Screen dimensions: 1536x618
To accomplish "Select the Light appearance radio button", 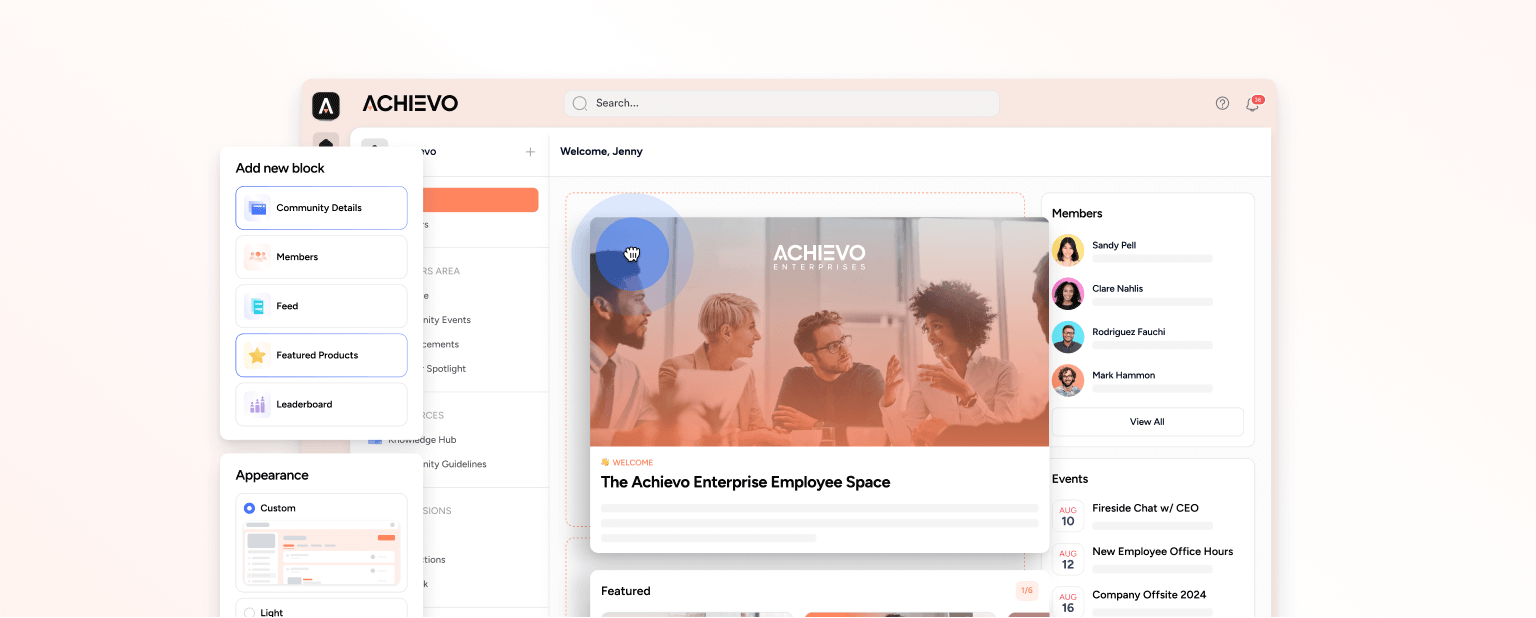I will (249, 612).
